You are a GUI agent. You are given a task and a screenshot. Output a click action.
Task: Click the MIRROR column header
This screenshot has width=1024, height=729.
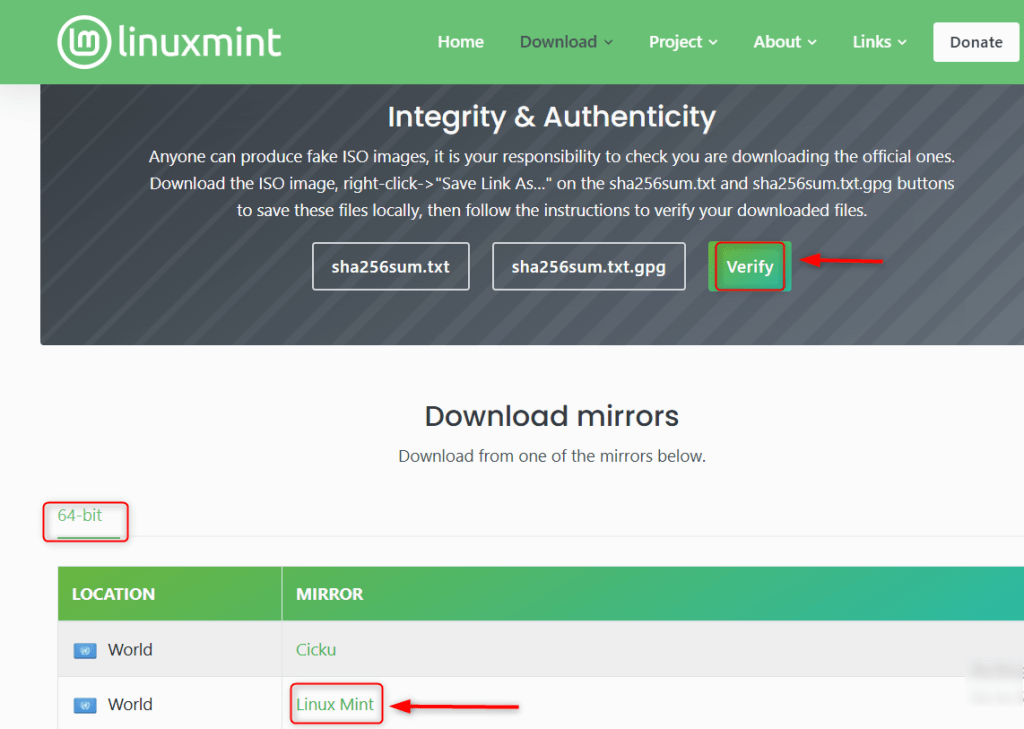click(329, 593)
